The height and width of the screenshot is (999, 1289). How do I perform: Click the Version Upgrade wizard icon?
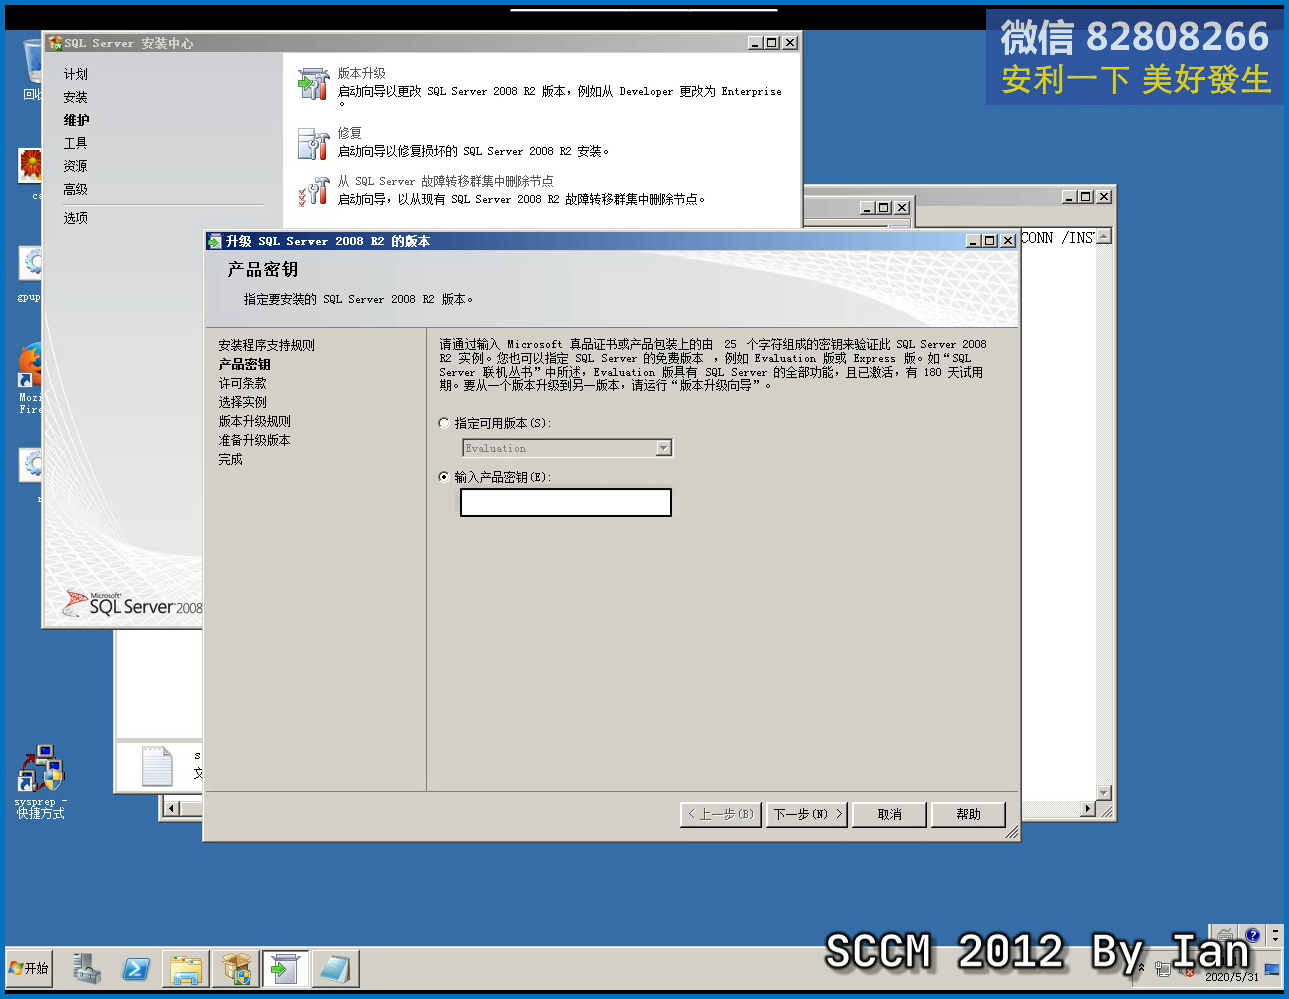(314, 84)
